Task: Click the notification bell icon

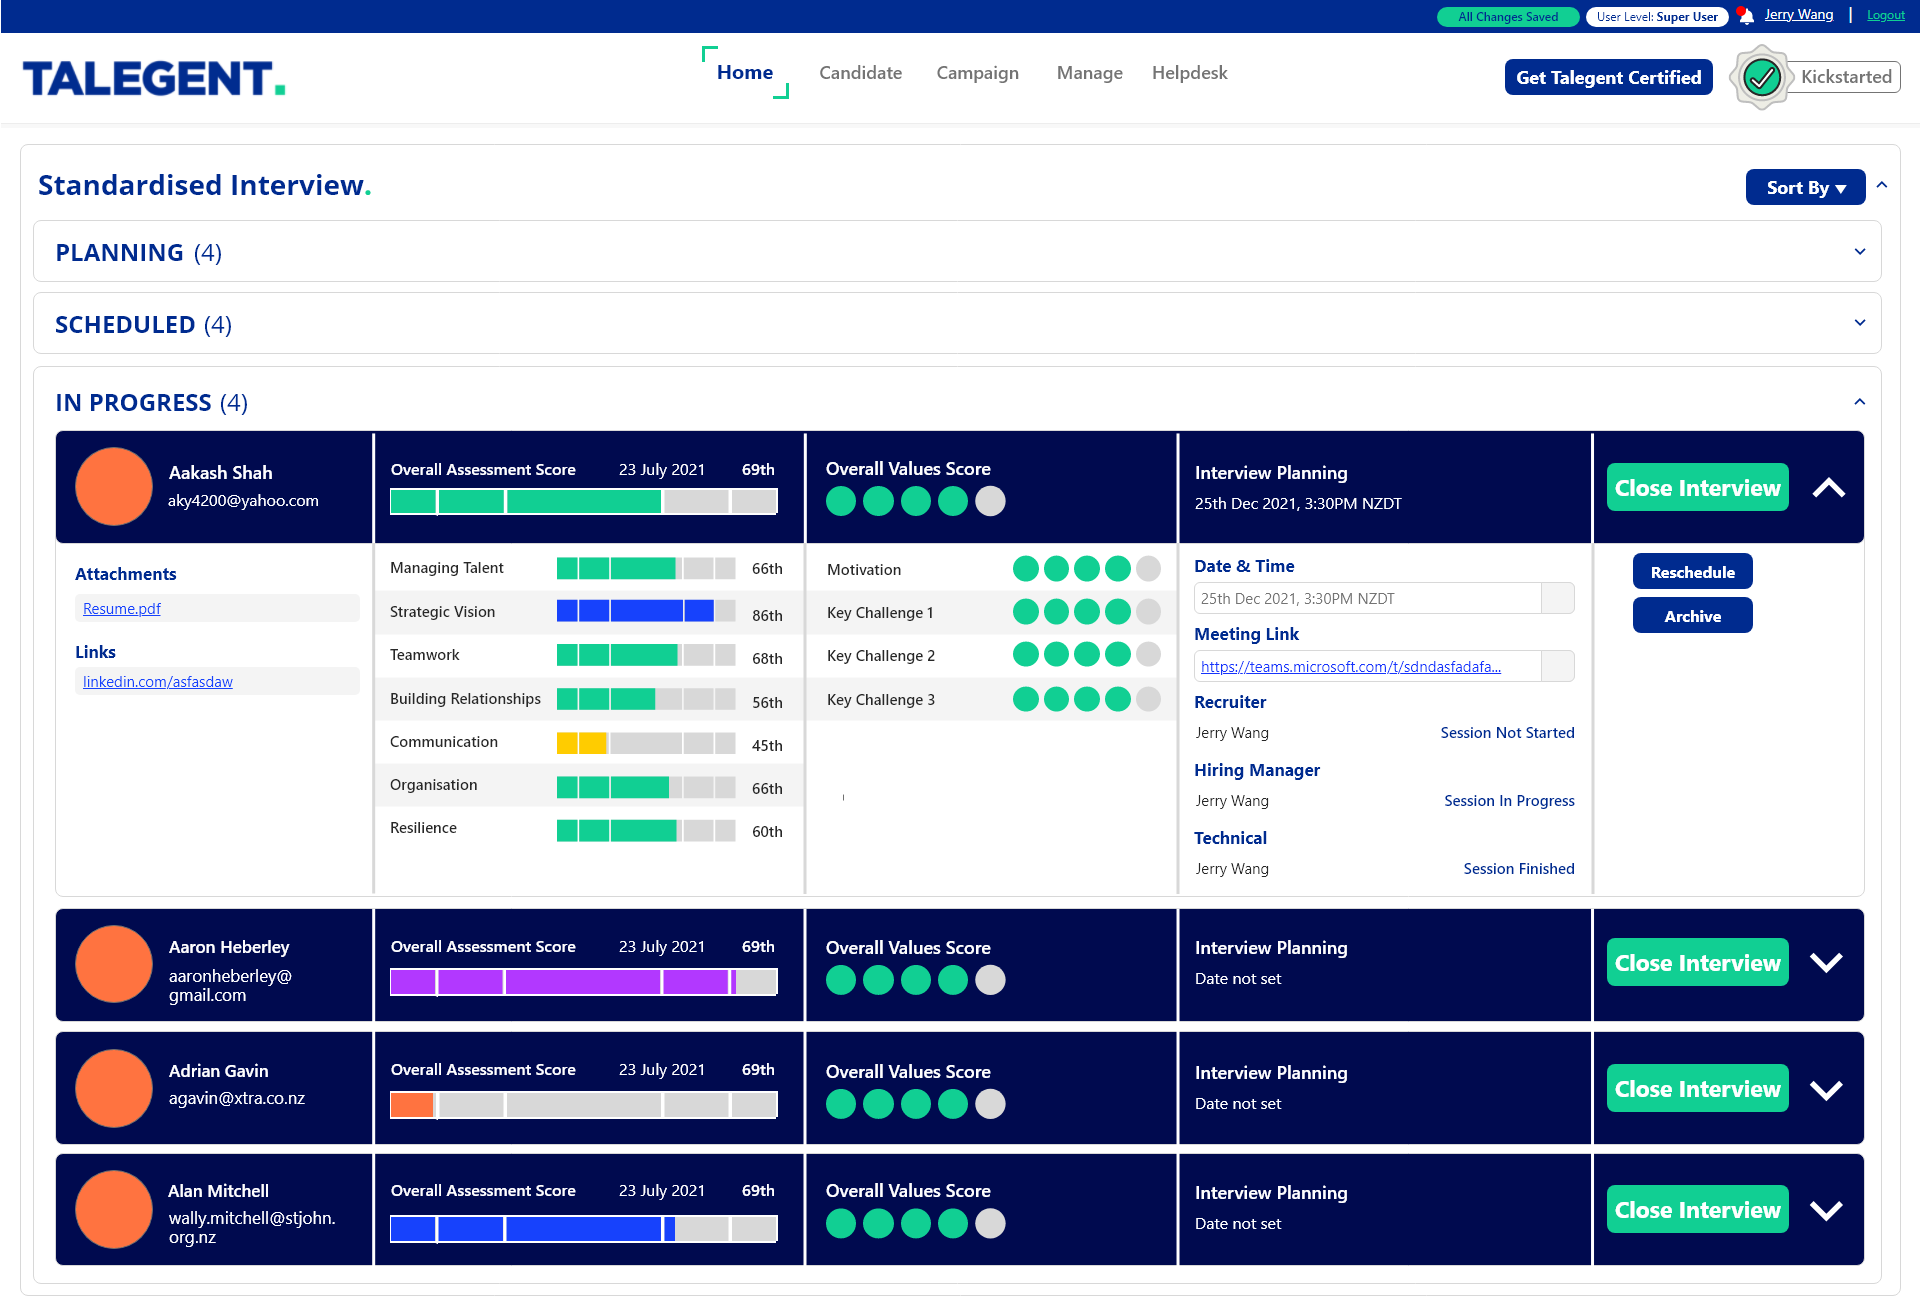Action: point(1746,16)
